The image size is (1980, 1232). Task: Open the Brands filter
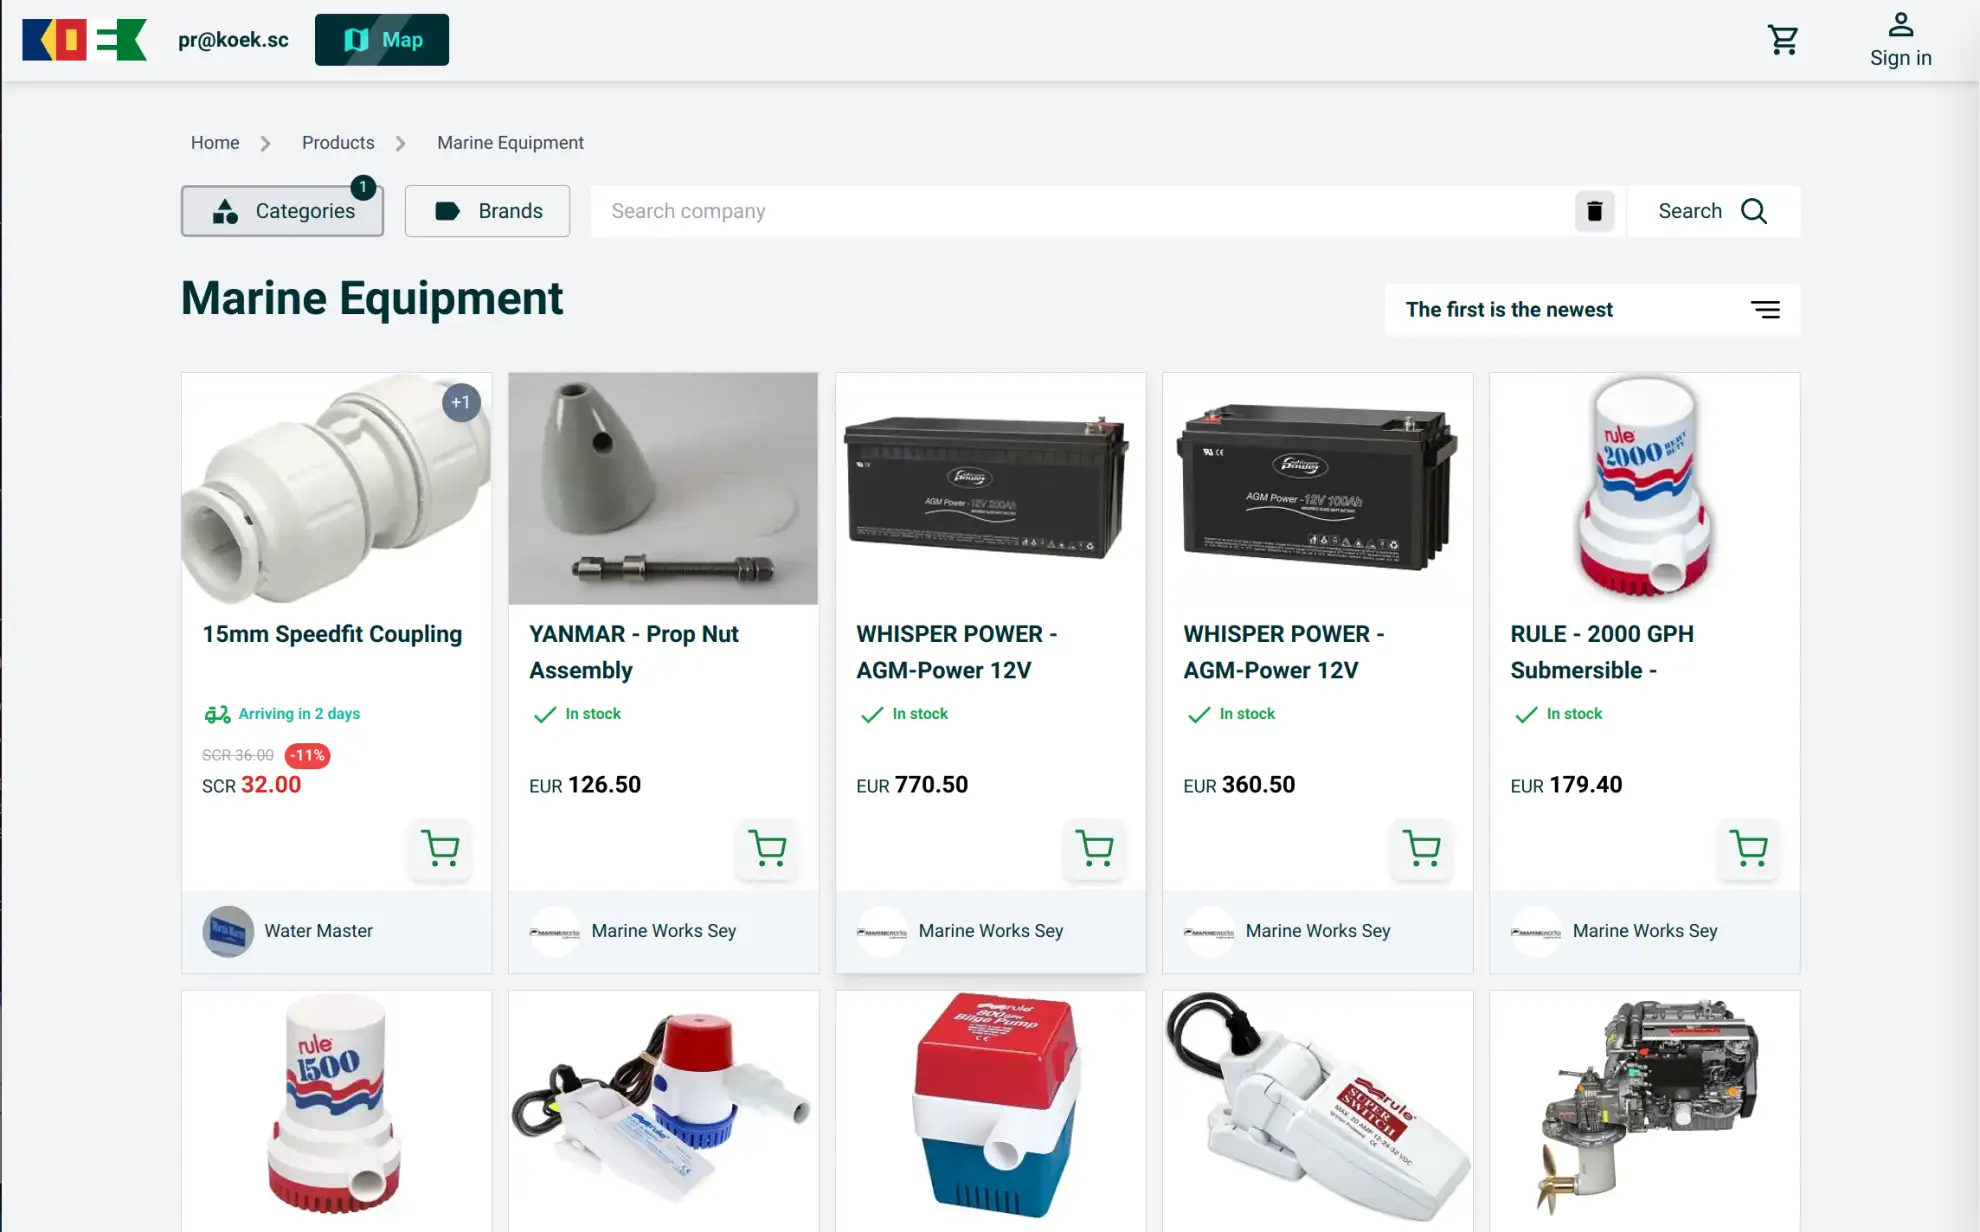[487, 211]
